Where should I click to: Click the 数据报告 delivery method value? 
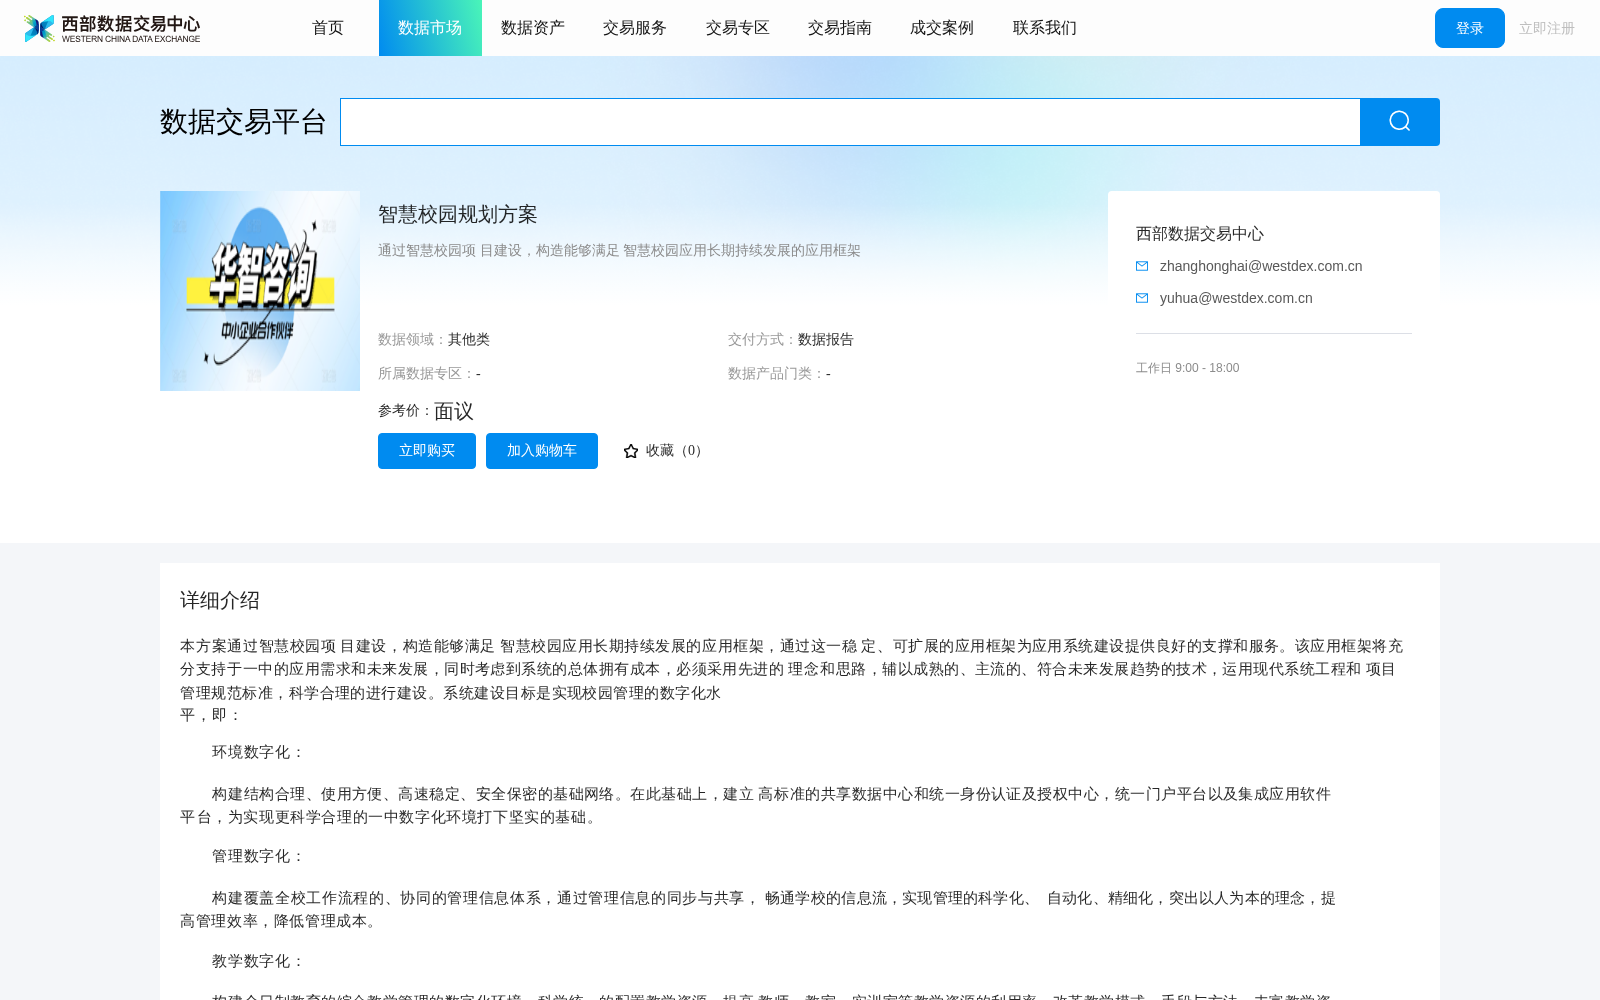click(x=826, y=340)
